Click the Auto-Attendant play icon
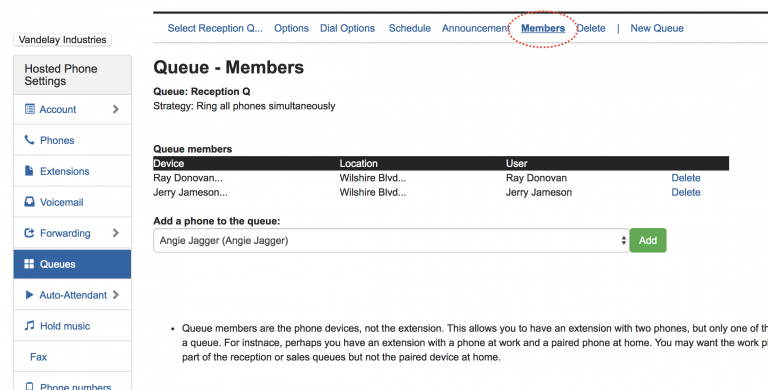 (29, 294)
